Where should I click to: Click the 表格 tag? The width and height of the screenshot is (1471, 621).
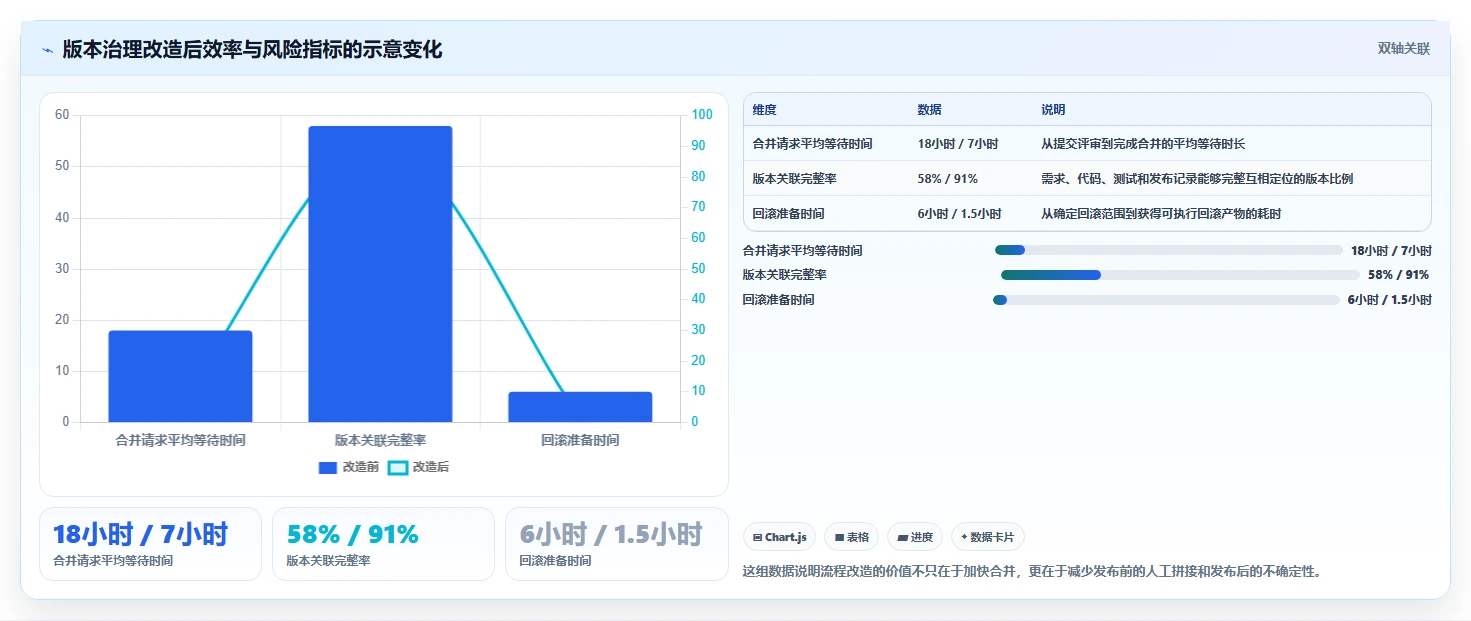pos(851,537)
